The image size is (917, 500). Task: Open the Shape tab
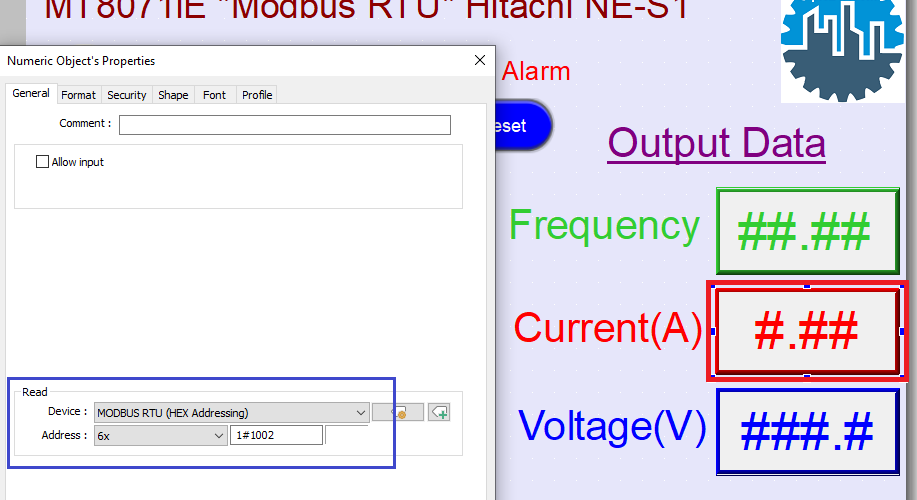coord(173,95)
